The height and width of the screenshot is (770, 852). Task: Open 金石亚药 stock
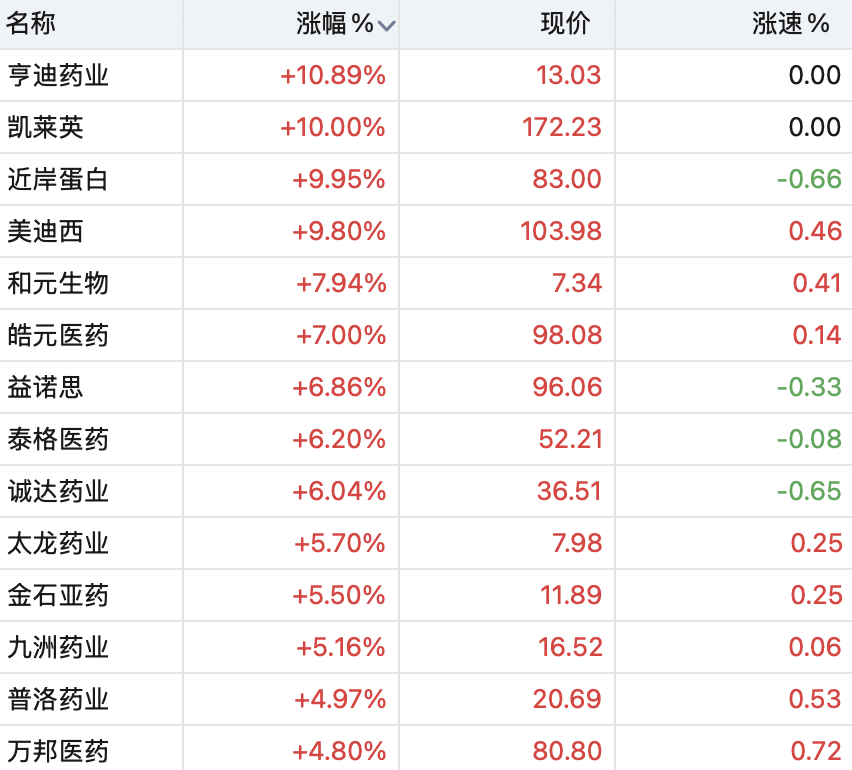58,595
